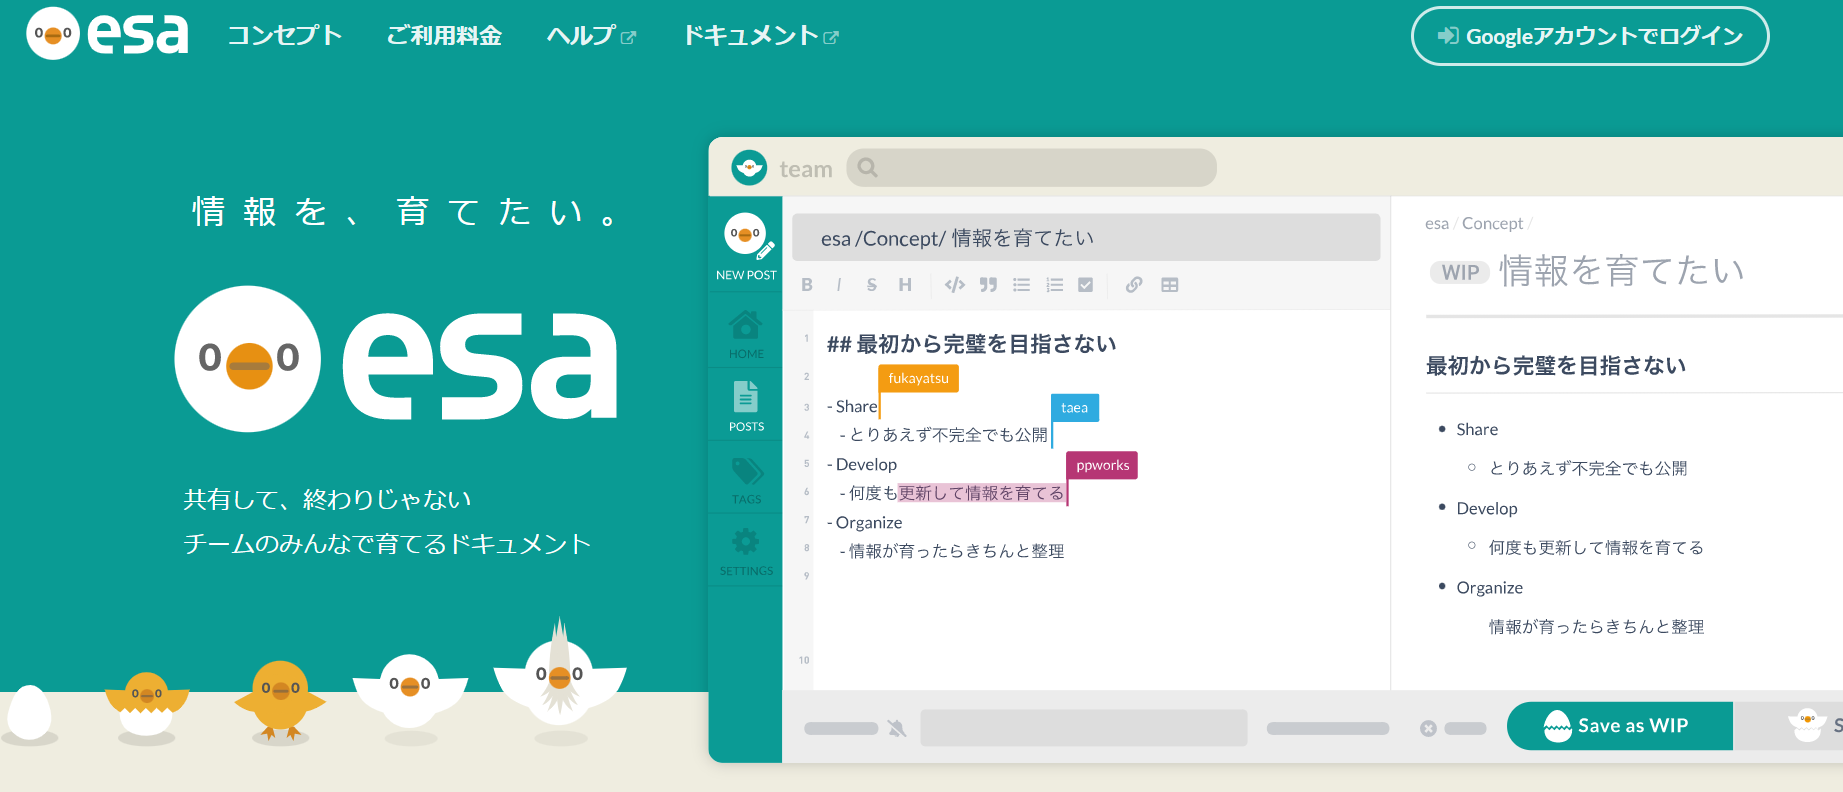Open SETTINGS gear in the sidebar

pos(746,552)
